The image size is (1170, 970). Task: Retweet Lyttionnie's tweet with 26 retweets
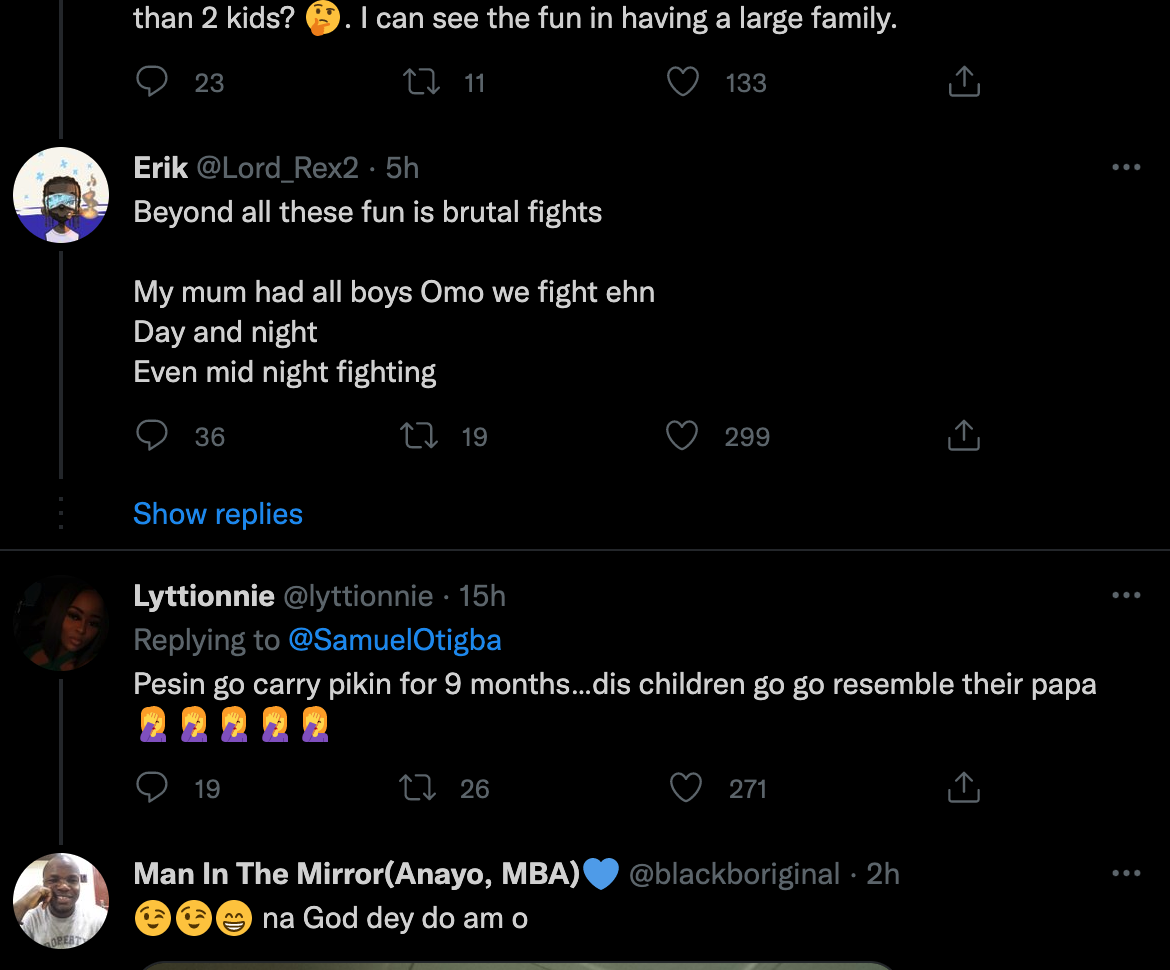point(417,788)
